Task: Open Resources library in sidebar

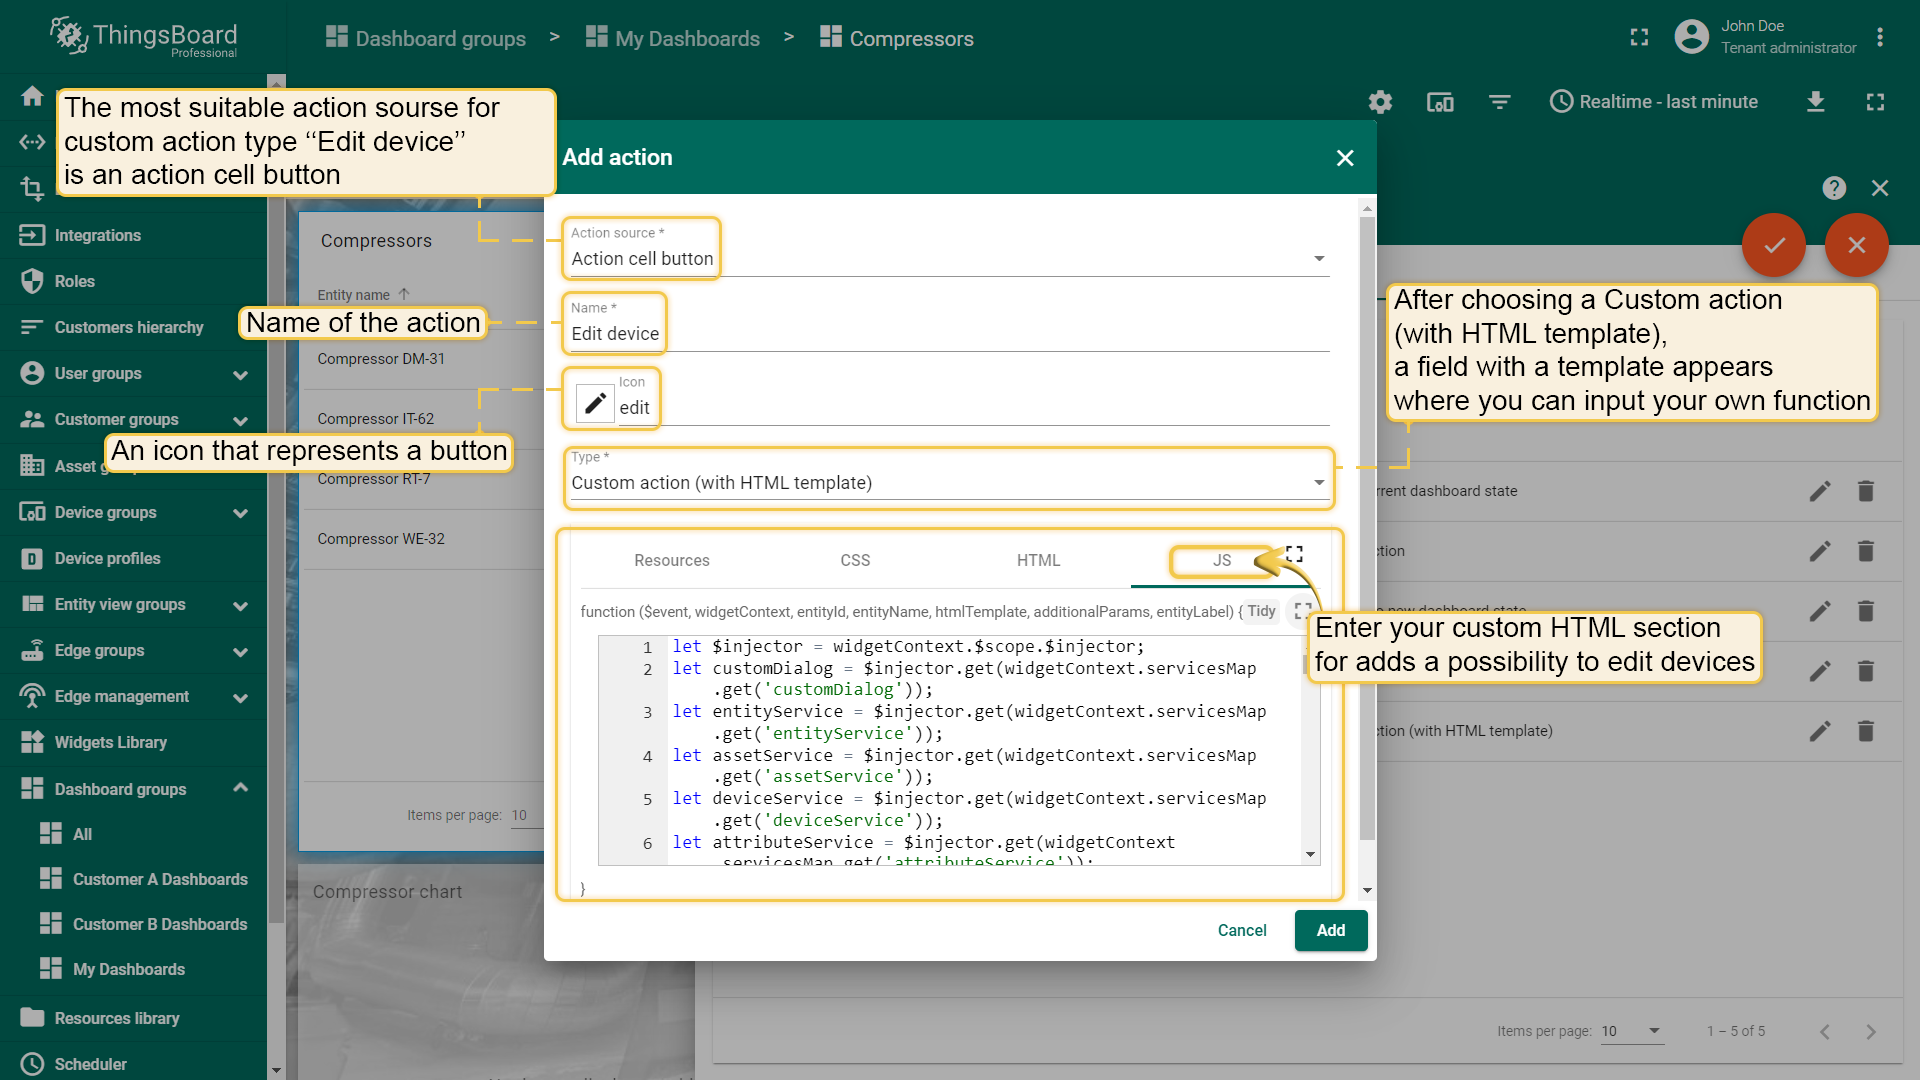Action: click(x=133, y=1018)
